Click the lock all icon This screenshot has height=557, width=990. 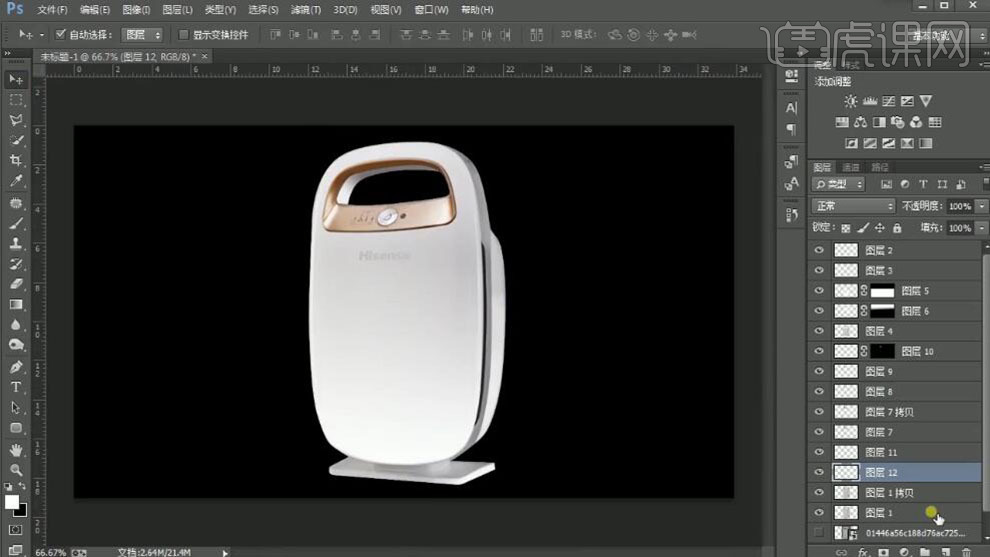tap(897, 228)
